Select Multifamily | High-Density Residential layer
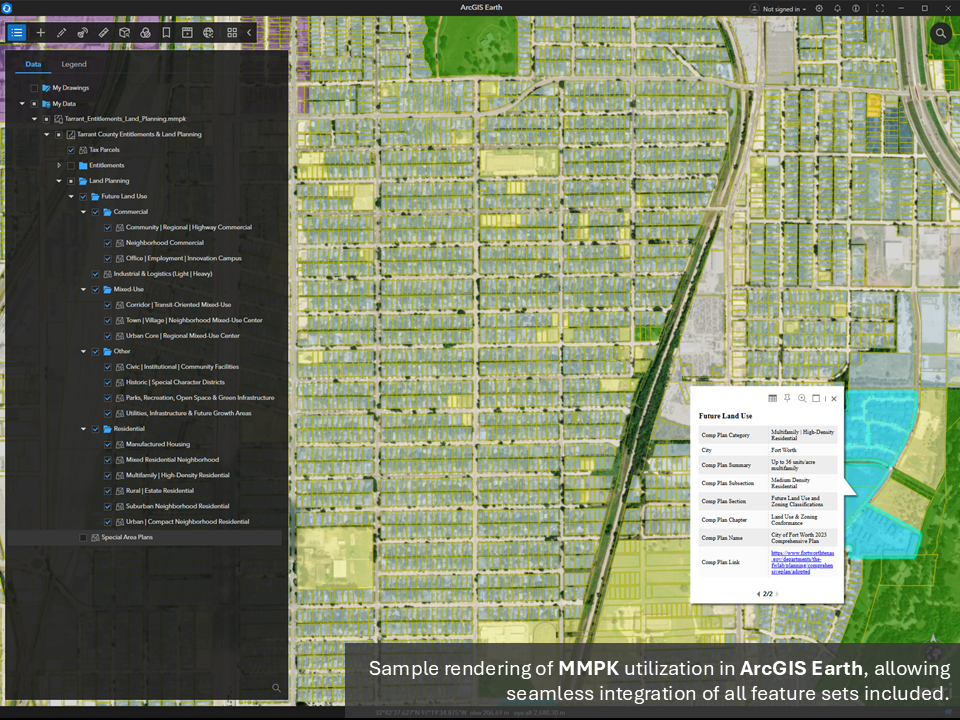Screen dimensions: 960x720 178,476
